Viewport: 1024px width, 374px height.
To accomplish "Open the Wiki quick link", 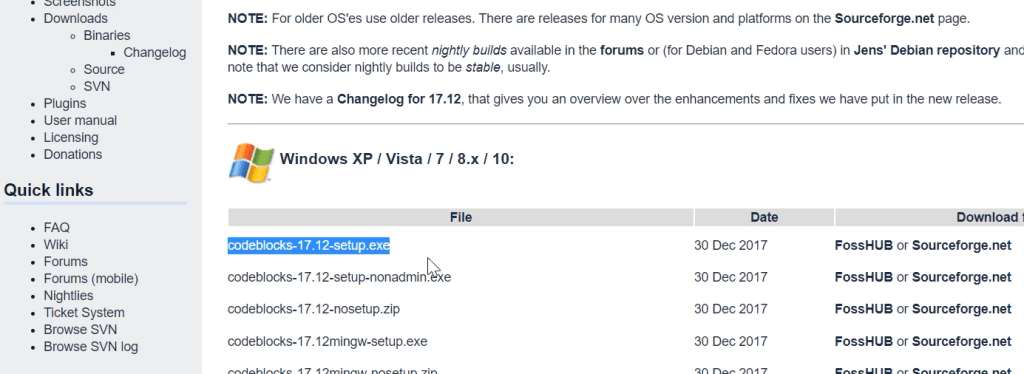I will (56, 245).
